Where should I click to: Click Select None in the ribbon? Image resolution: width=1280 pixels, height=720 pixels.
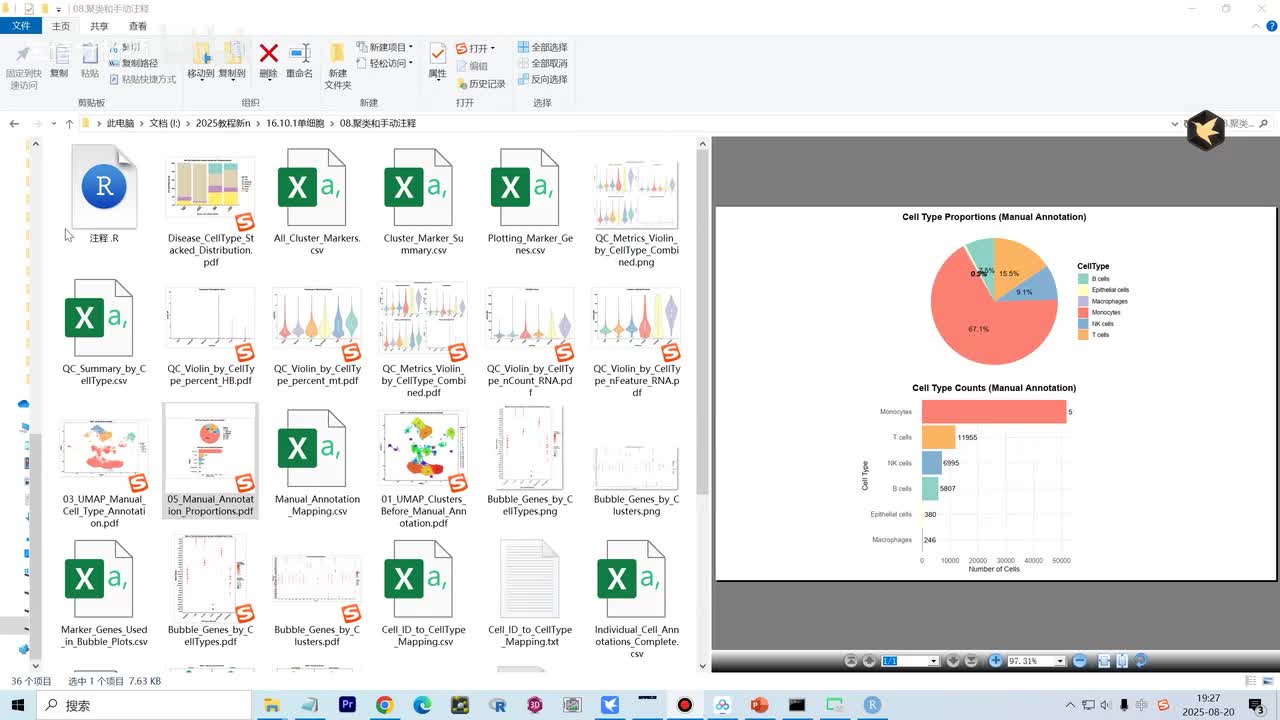coord(543,63)
